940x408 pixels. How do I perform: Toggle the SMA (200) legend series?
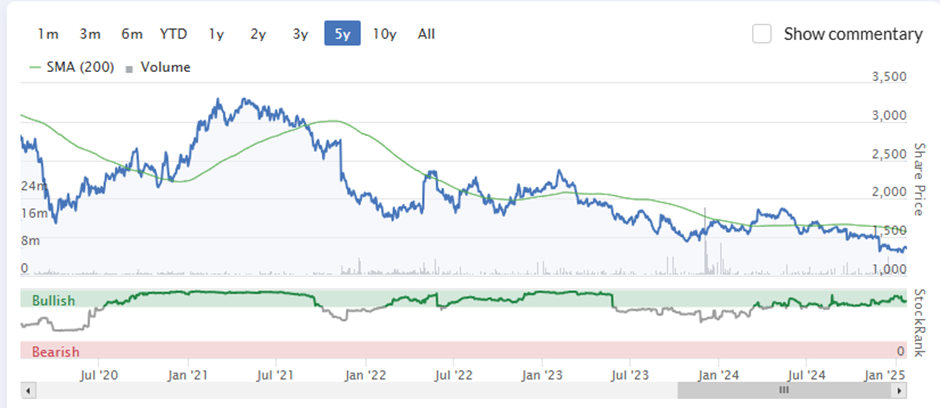[x=72, y=68]
